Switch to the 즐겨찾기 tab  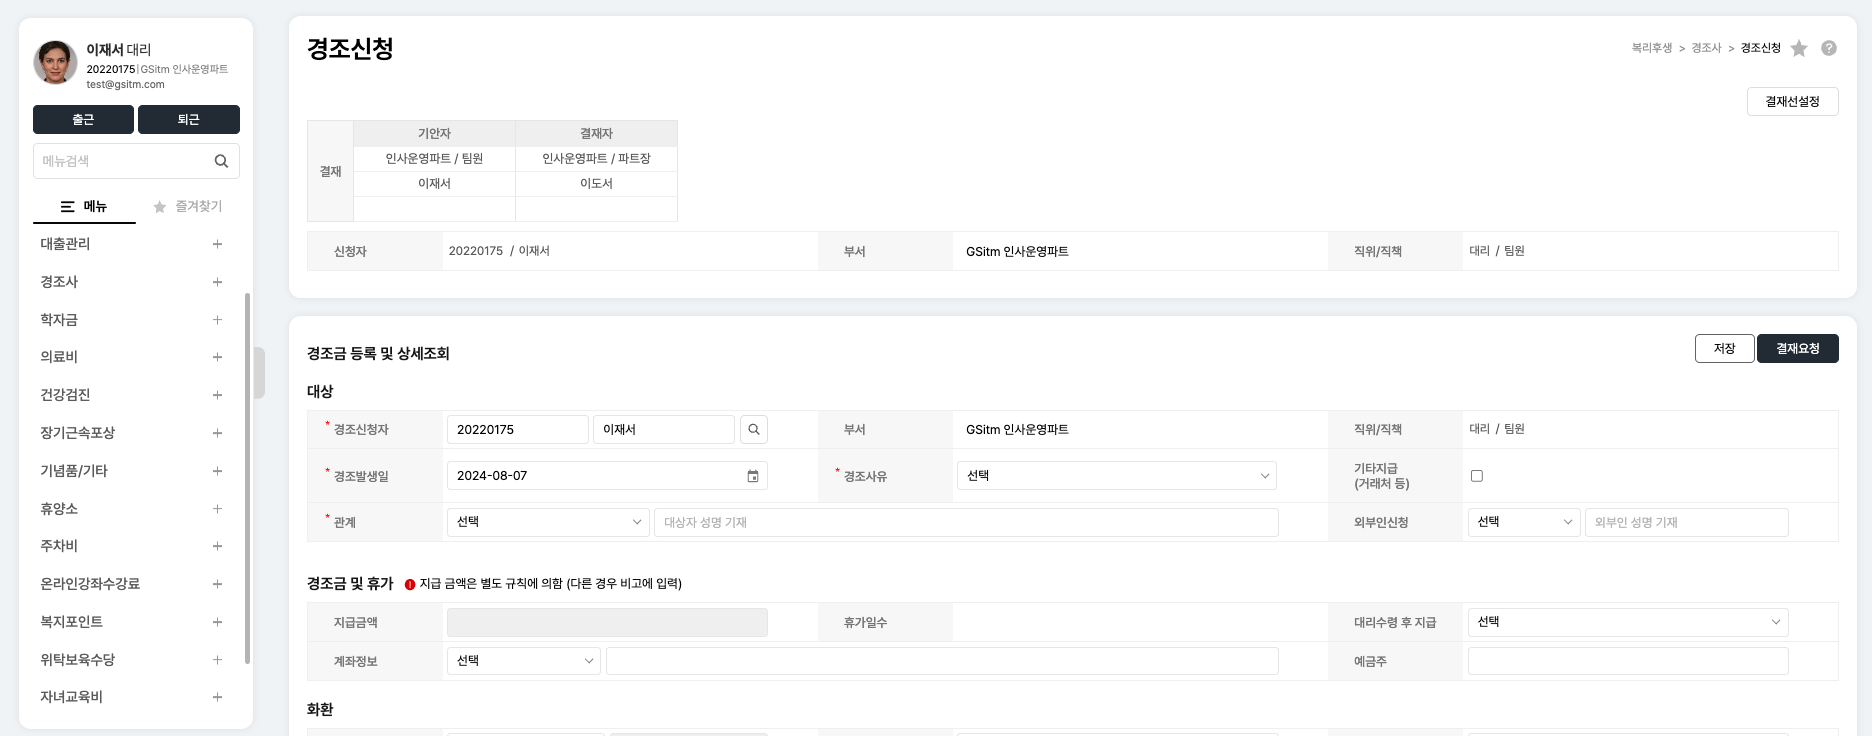tap(187, 206)
